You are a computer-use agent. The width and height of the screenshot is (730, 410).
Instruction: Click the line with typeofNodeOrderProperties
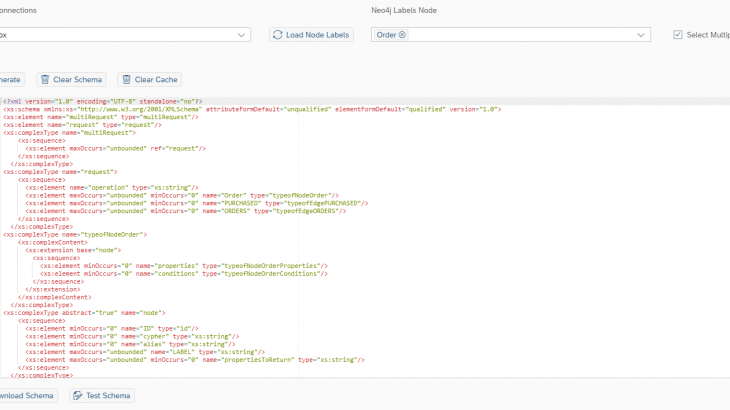tap(184, 266)
